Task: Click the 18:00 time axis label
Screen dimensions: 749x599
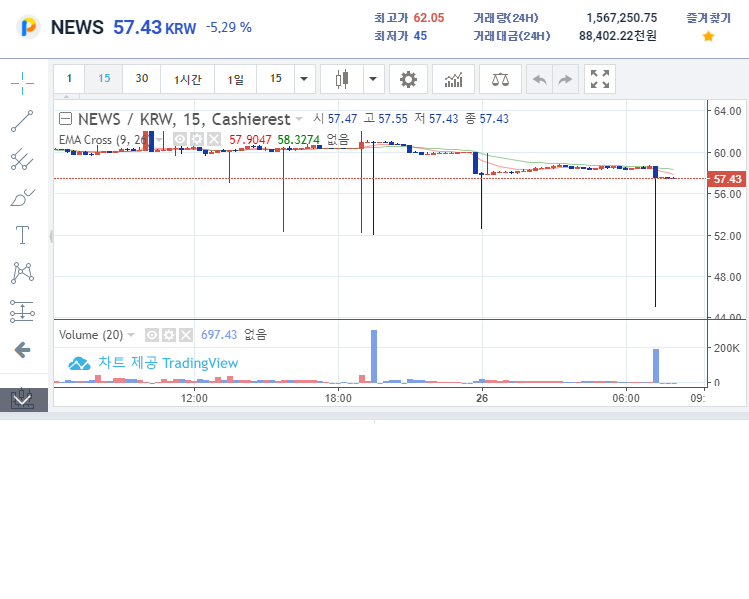Action: [338, 398]
